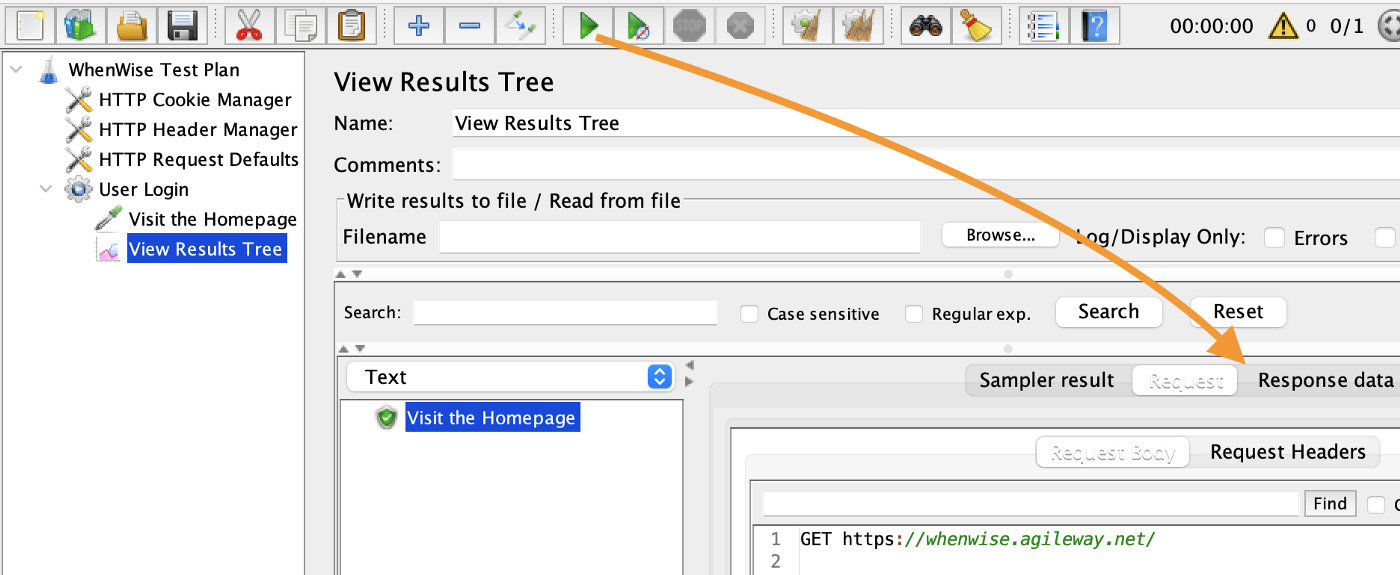Collapse the User Login node

[x=46, y=189]
